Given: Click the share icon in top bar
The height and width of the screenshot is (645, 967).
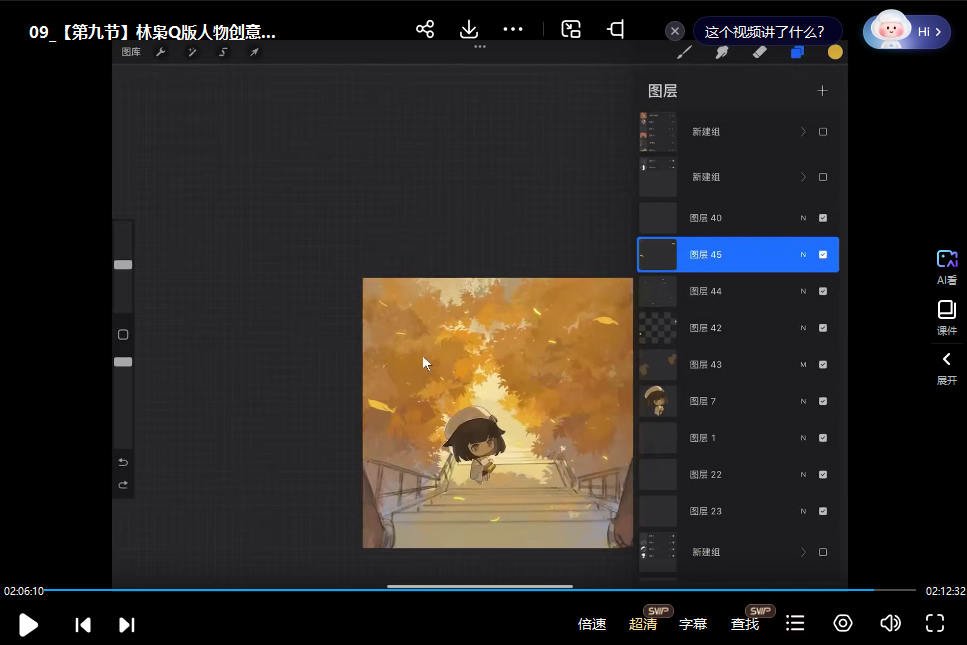Looking at the screenshot, I should 425,29.
